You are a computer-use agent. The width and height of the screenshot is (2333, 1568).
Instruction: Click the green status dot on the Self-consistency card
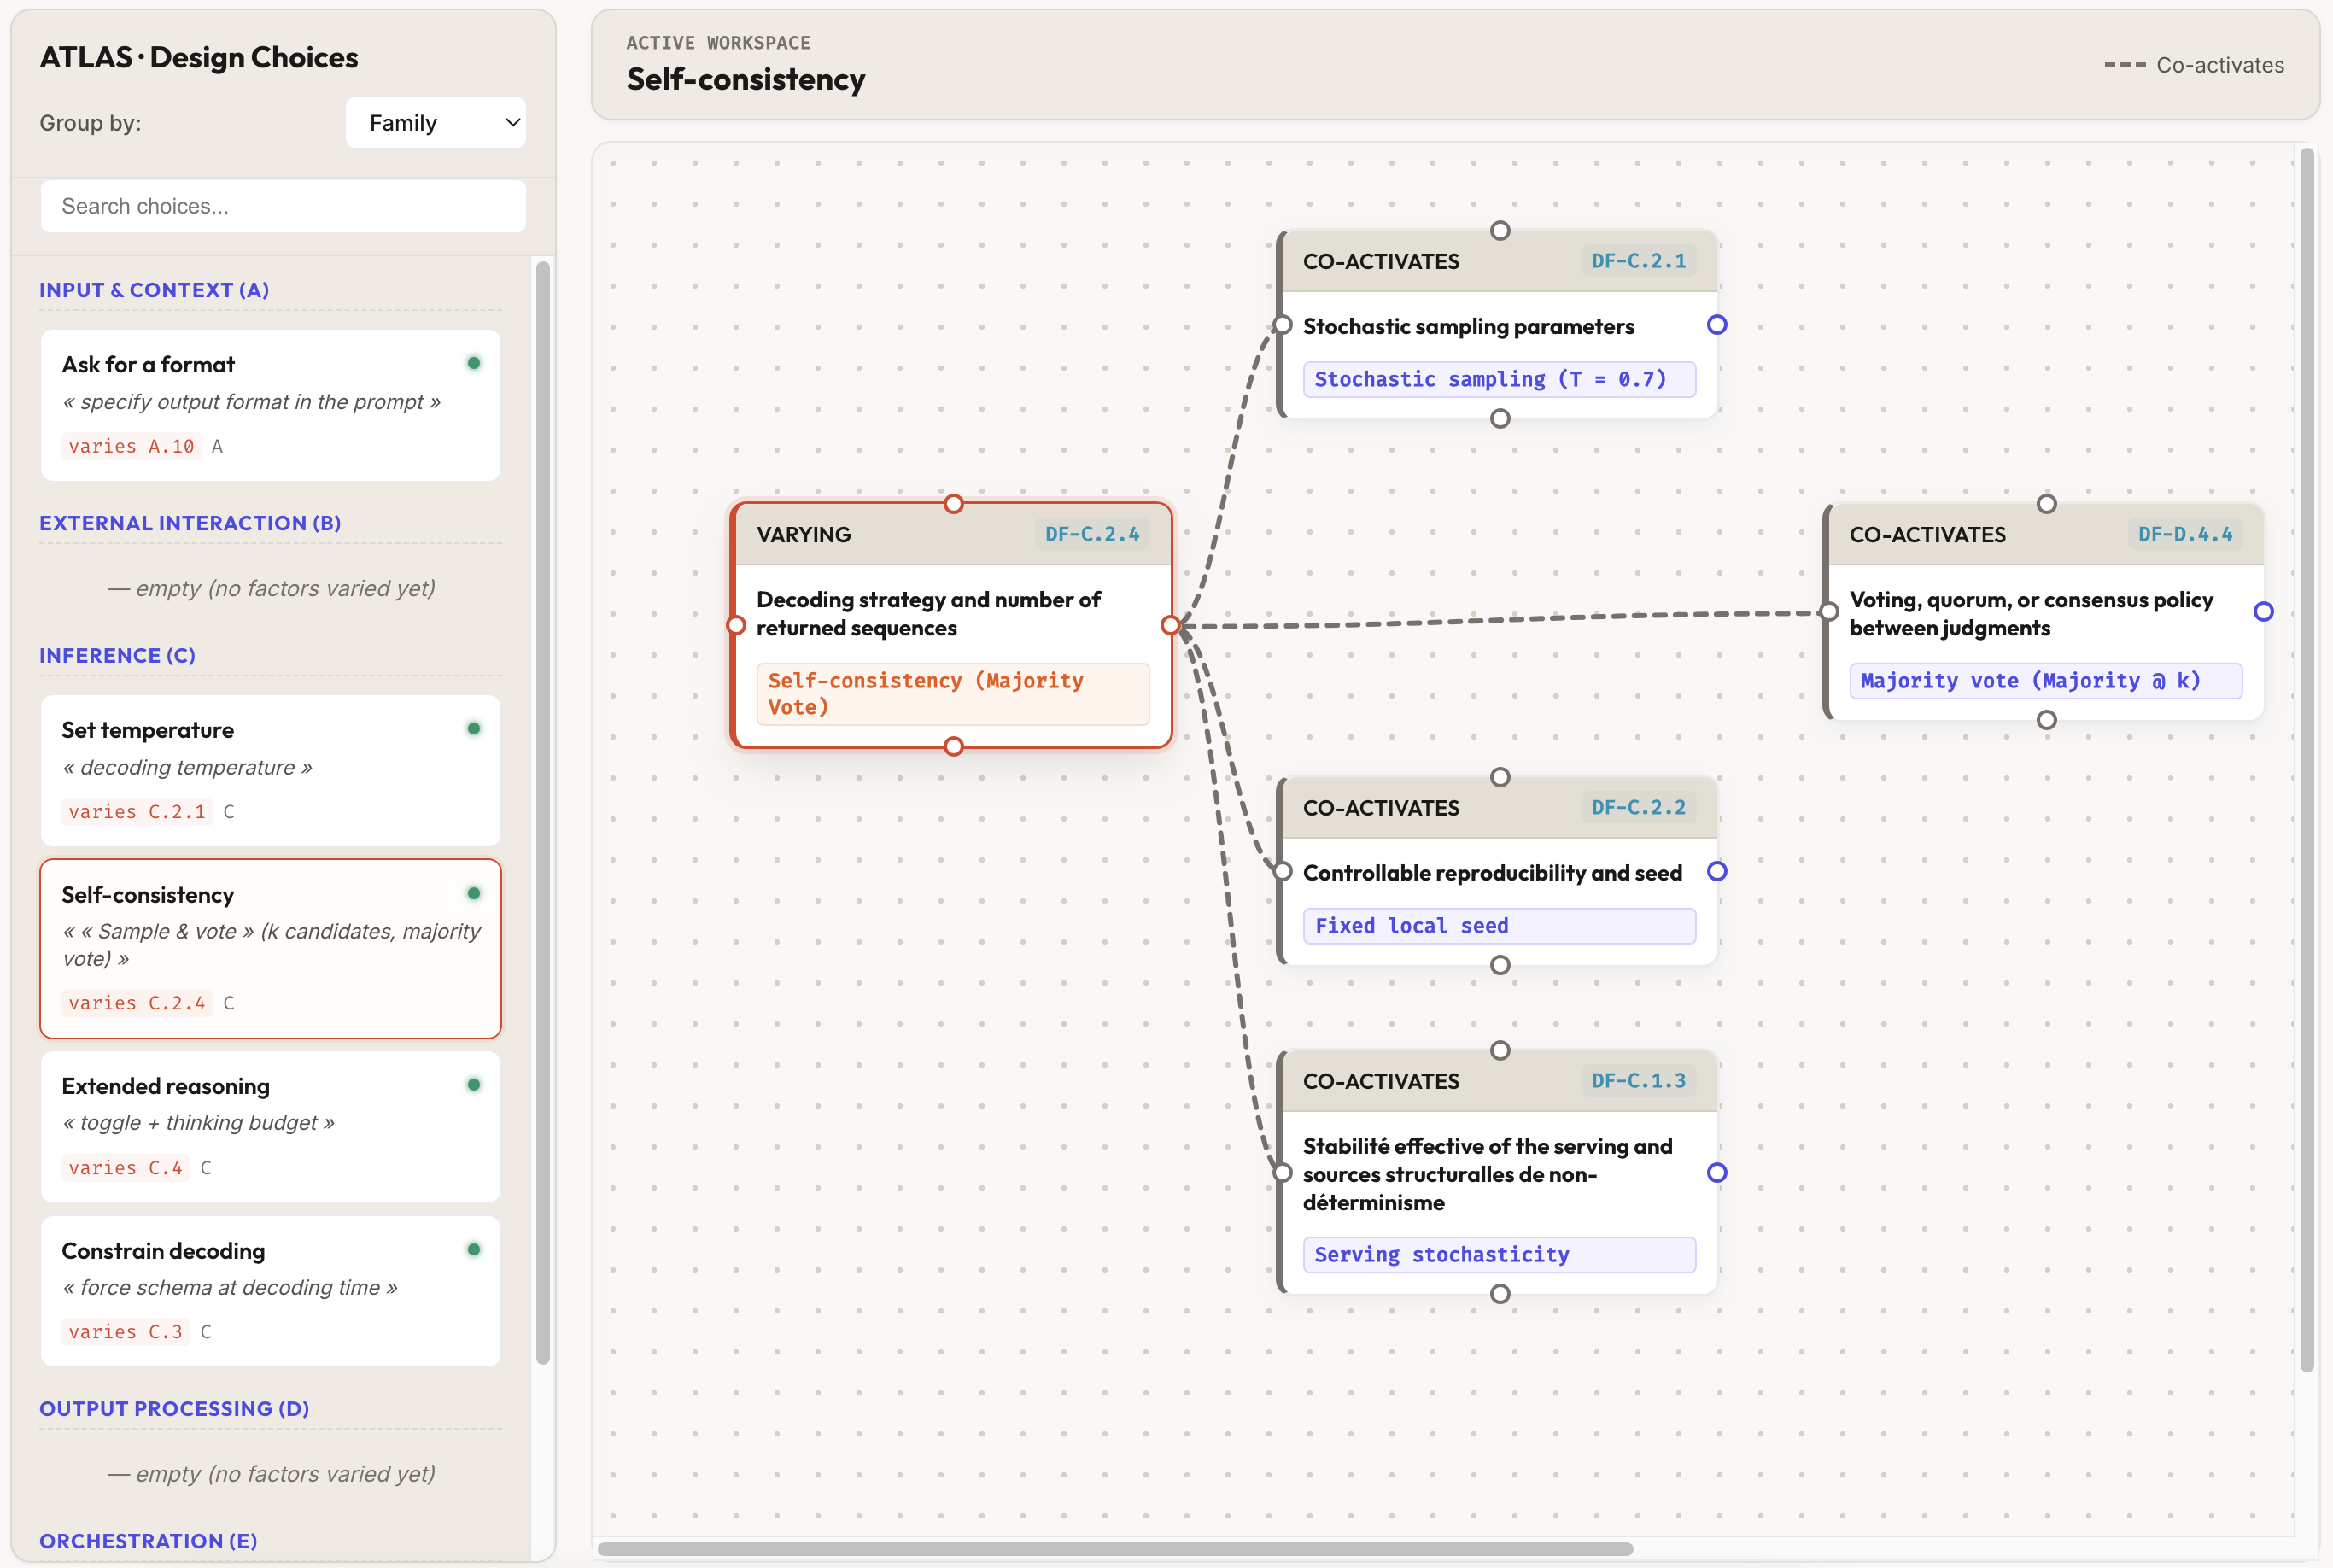474,893
